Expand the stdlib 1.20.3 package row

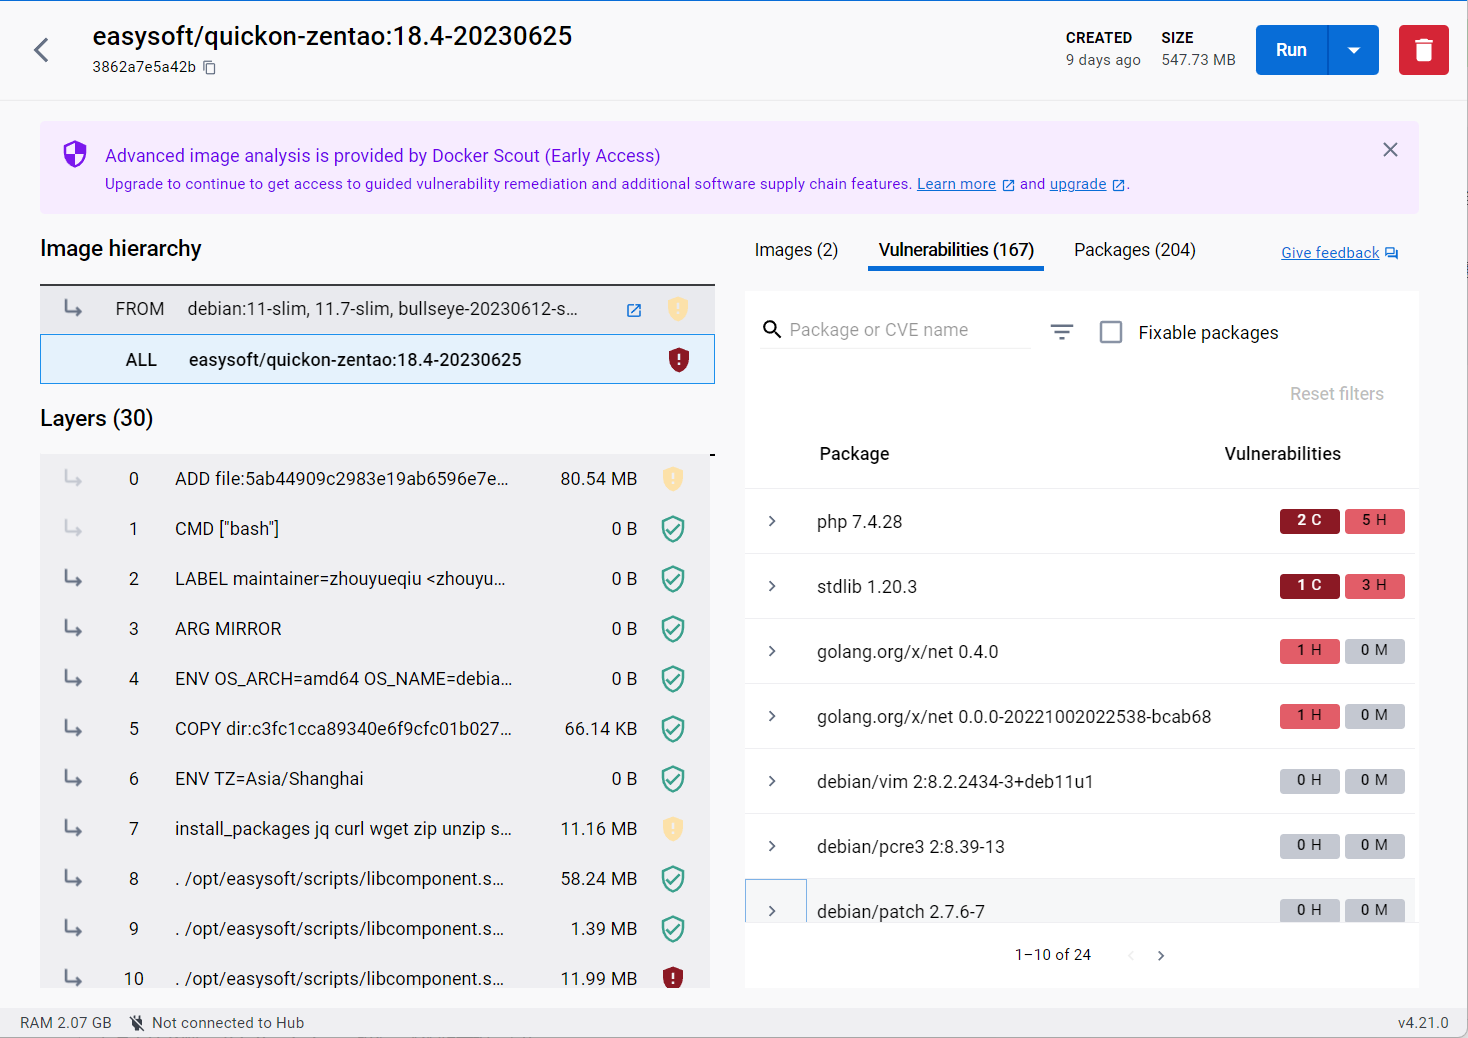click(772, 586)
